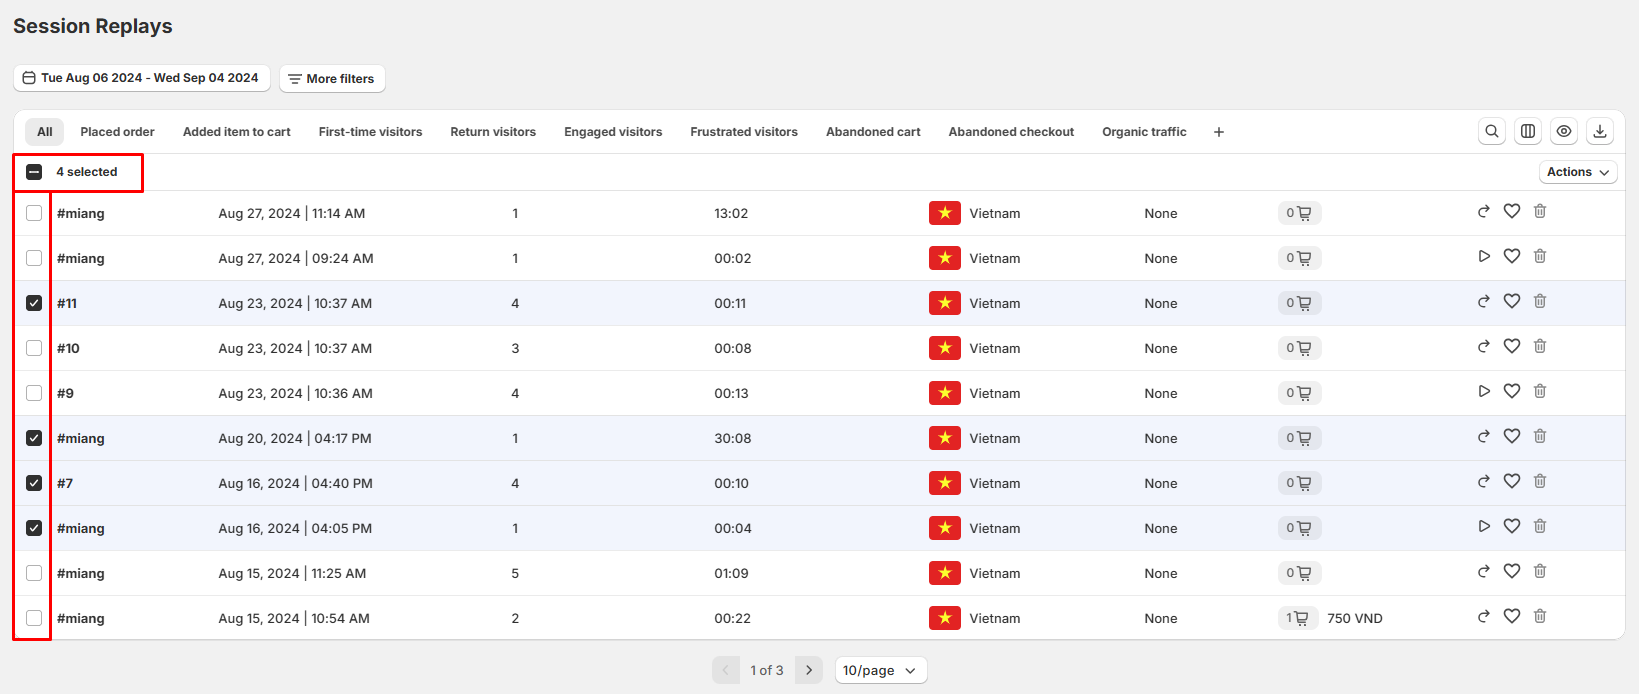Uncheck the checkbox for session #11
Screen dimensions: 1639x694
[x=34, y=303]
